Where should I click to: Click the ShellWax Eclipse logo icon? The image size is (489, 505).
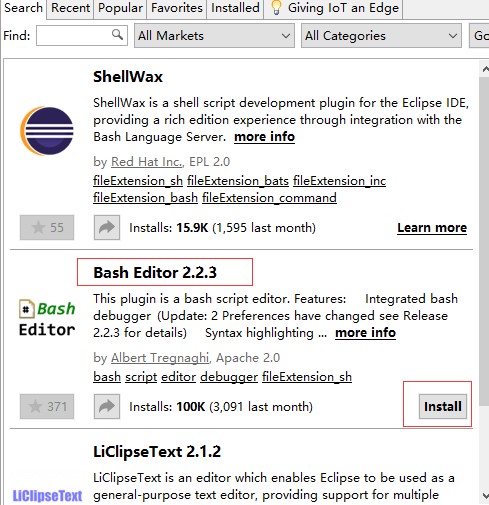(x=47, y=131)
